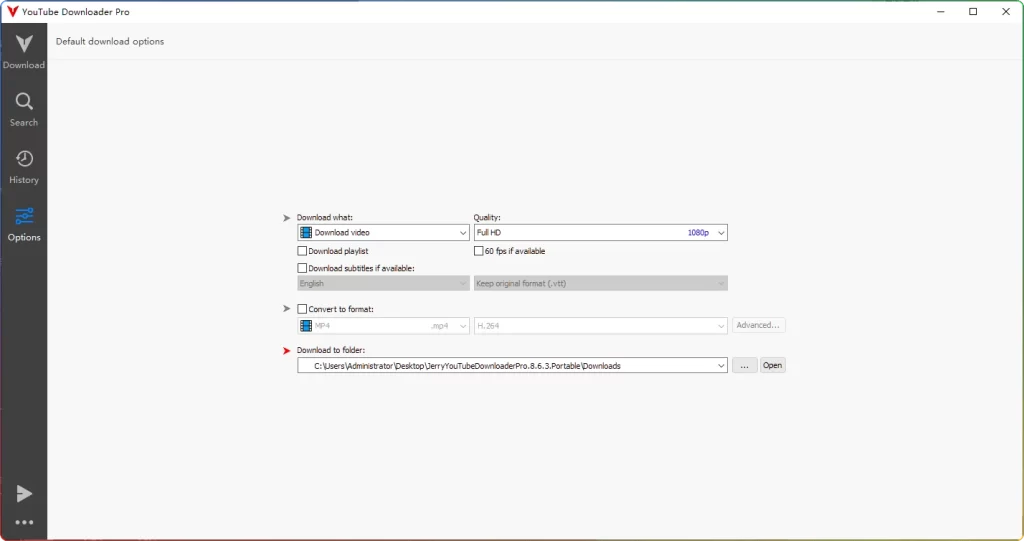Click the Default download options heading
This screenshot has width=1024, height=541.
click(x=110, y=41)
